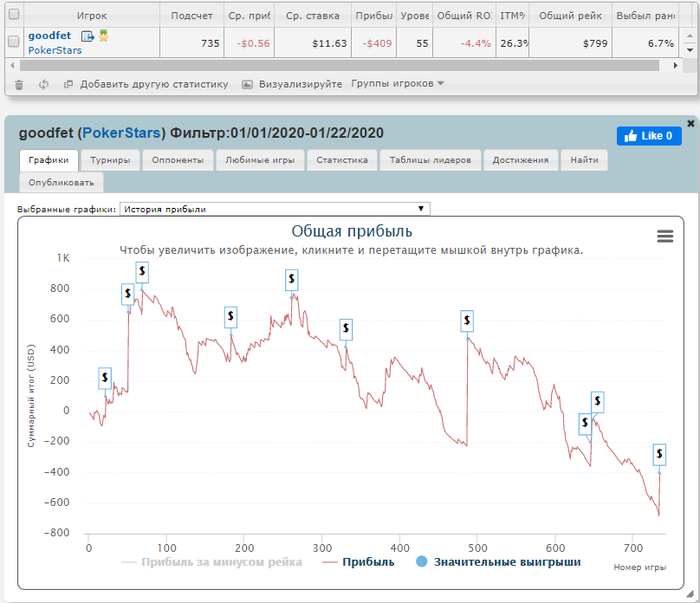Click the $ marker at the 800 peak
Screen dimensions: 700x603
click(142, 271)
